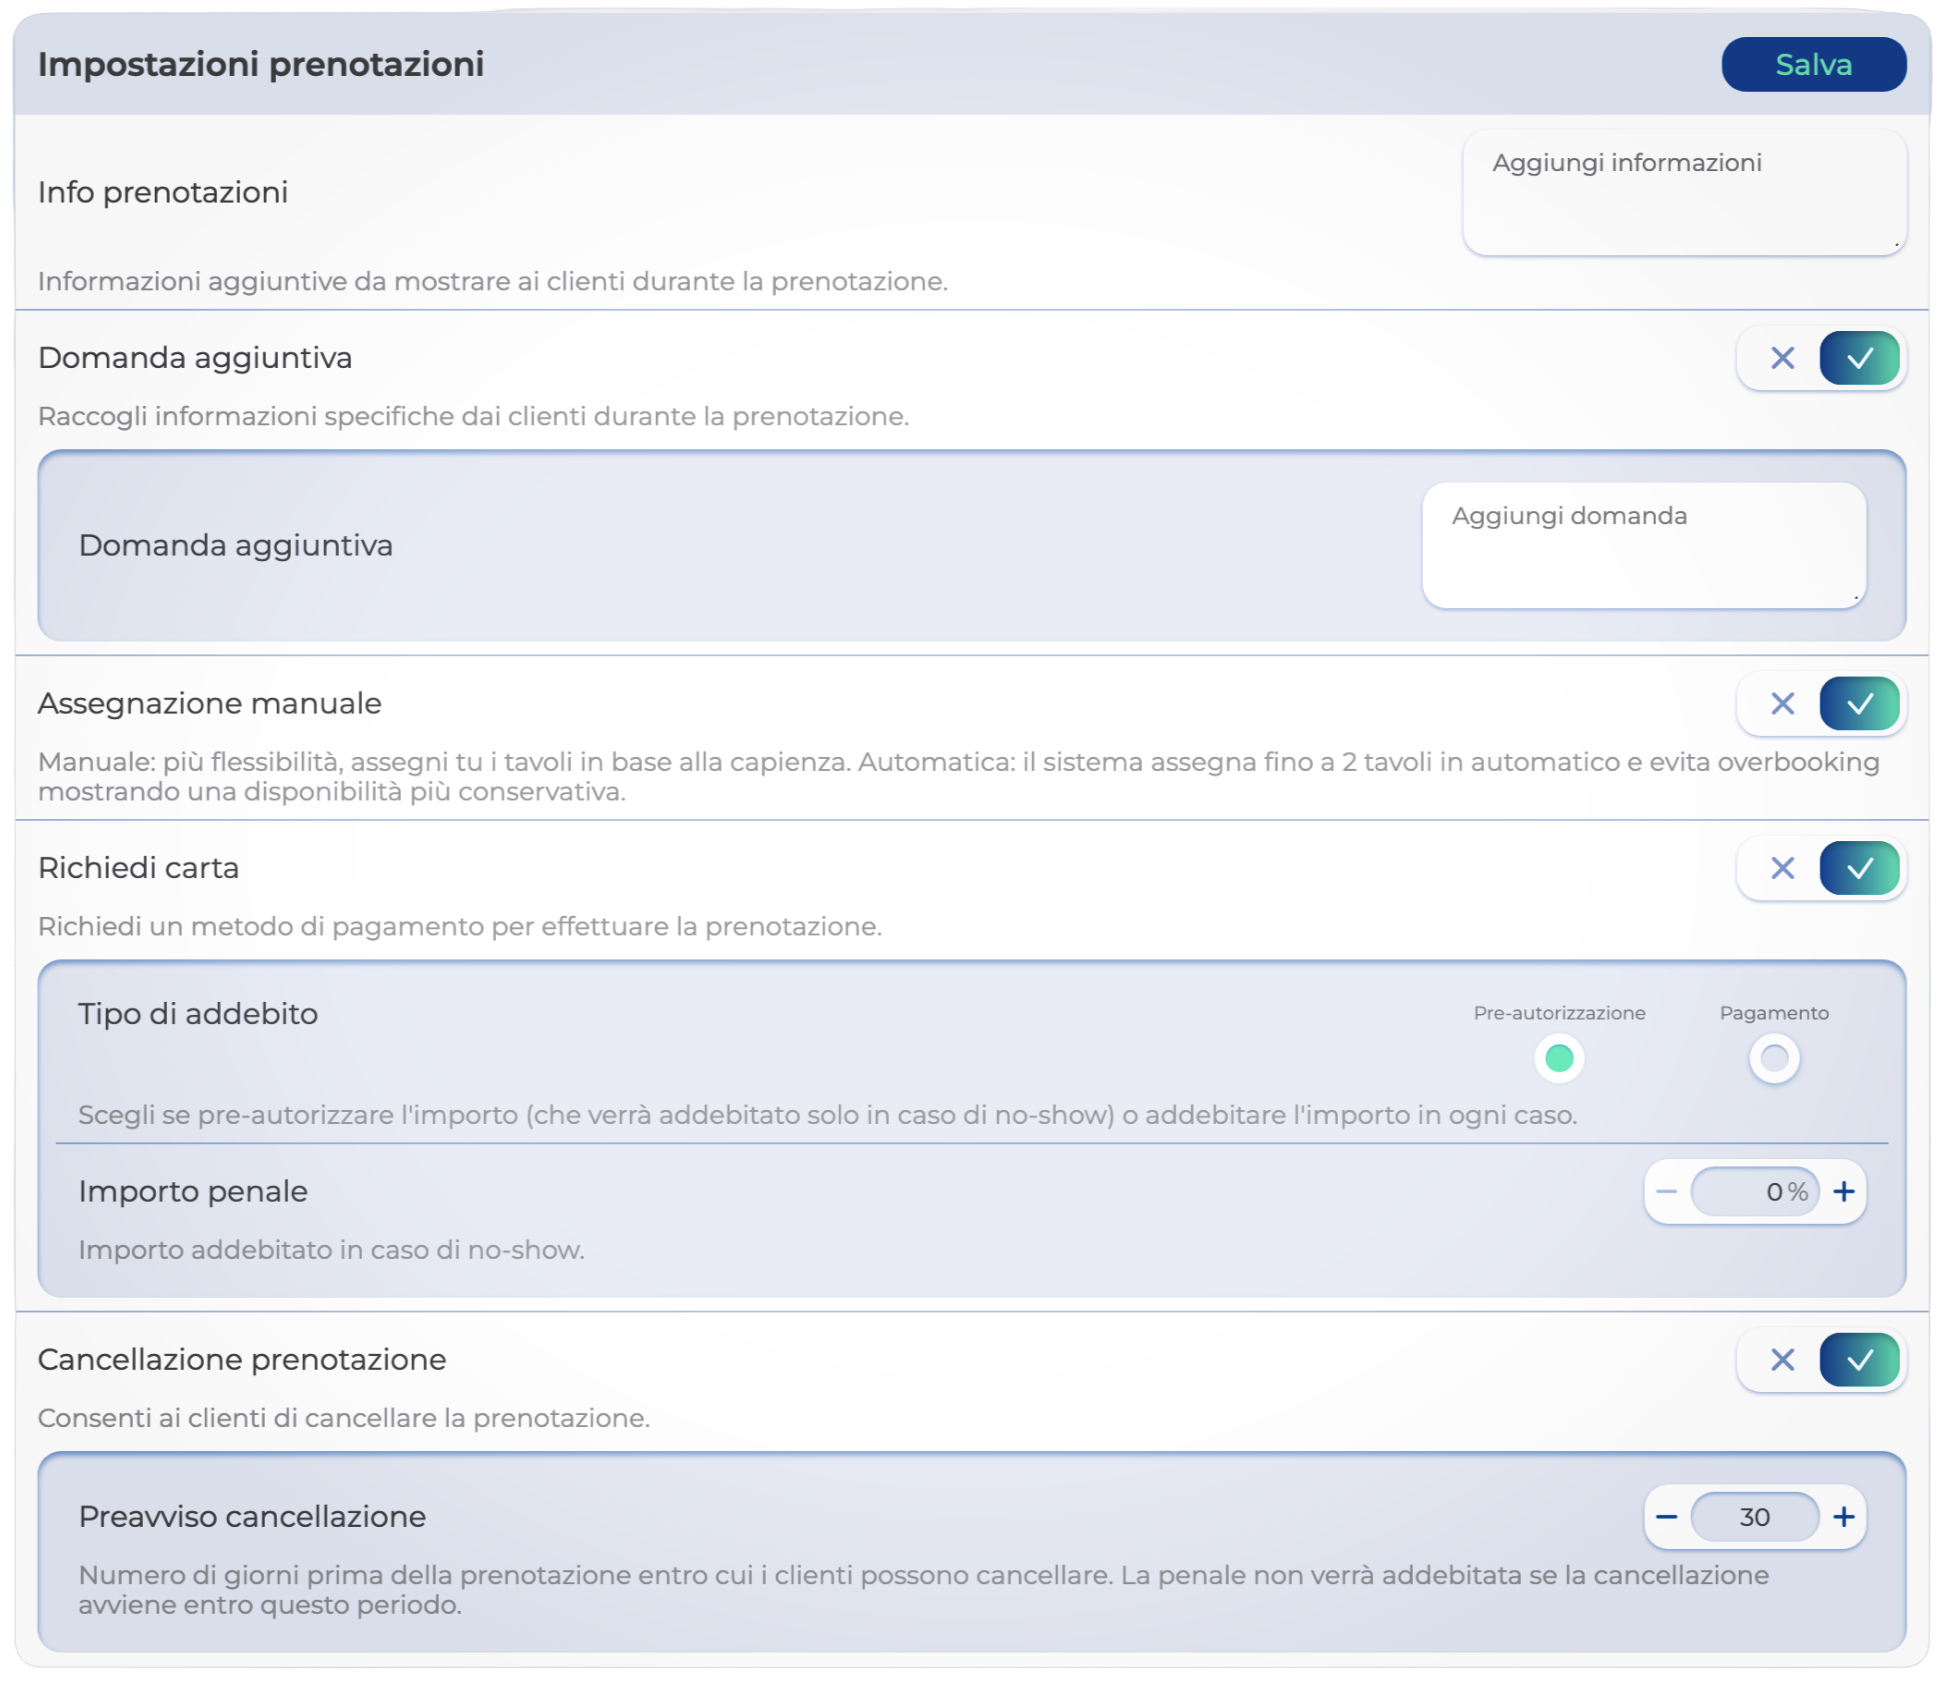1942x1682 pixels.
Task: Decrease Preavviso cancellazione with minus icon
Action: [x=1666, y=1517]
